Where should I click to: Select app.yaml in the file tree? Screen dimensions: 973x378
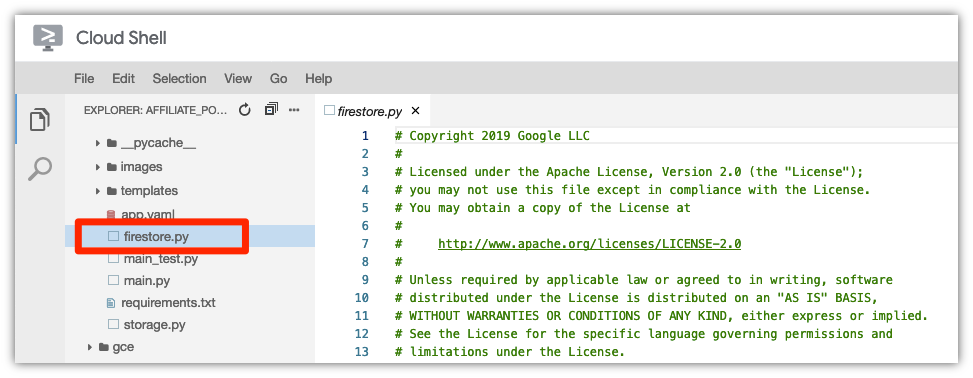click(148, 215)
